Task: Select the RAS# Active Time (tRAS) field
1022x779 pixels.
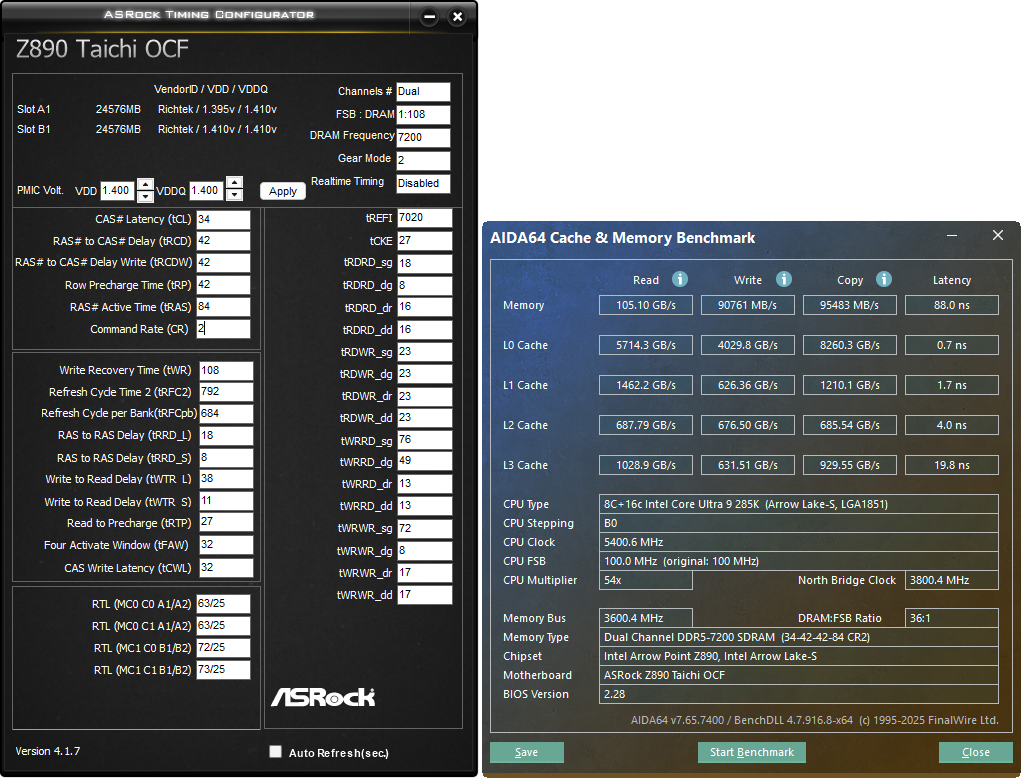Action: point(223,306)
